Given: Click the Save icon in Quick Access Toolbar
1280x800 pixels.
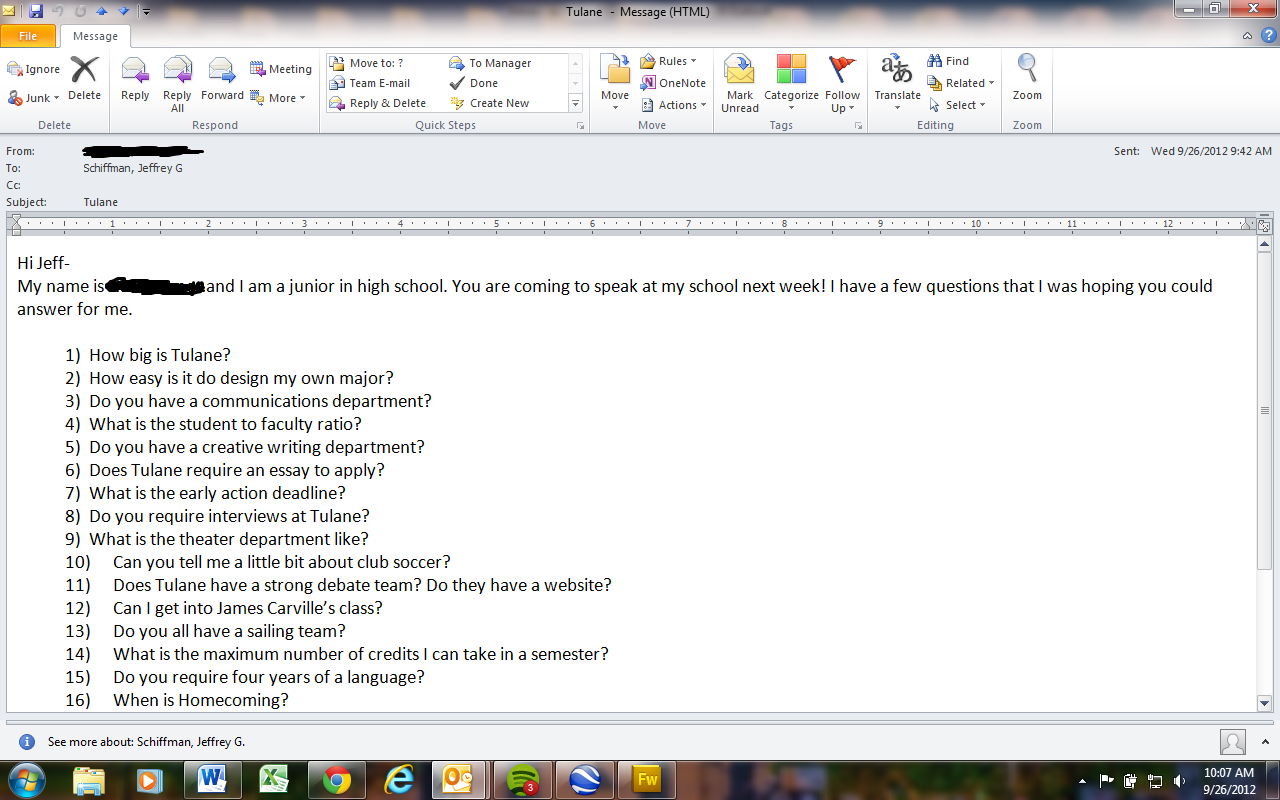Looking at the screenshot, I should pos(36,11).
